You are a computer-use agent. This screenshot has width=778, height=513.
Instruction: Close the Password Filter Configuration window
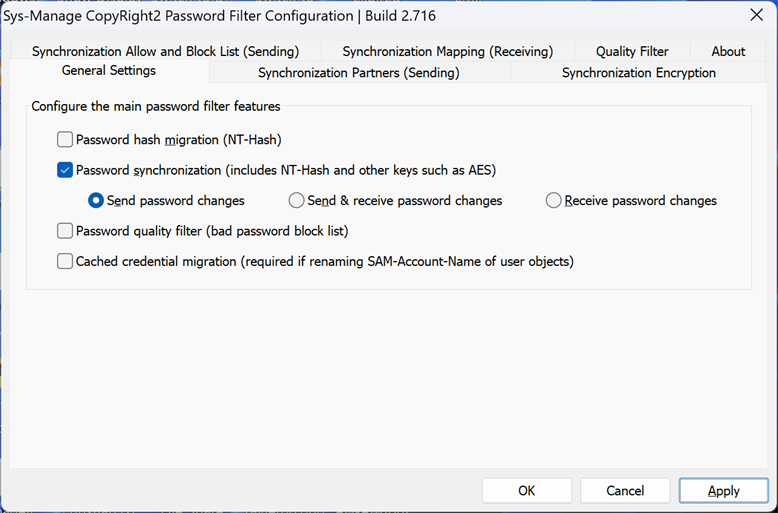pyautogui.click(x=757, y=15)
